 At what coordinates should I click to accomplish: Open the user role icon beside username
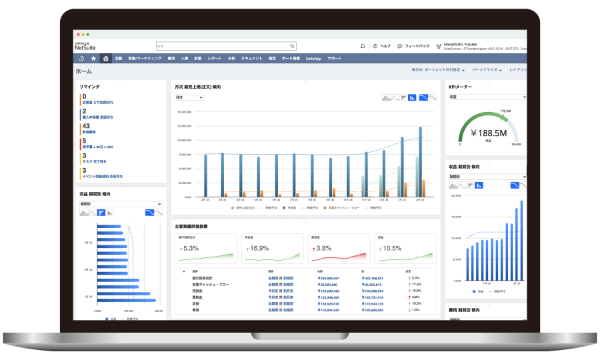[x=439, y=46]
